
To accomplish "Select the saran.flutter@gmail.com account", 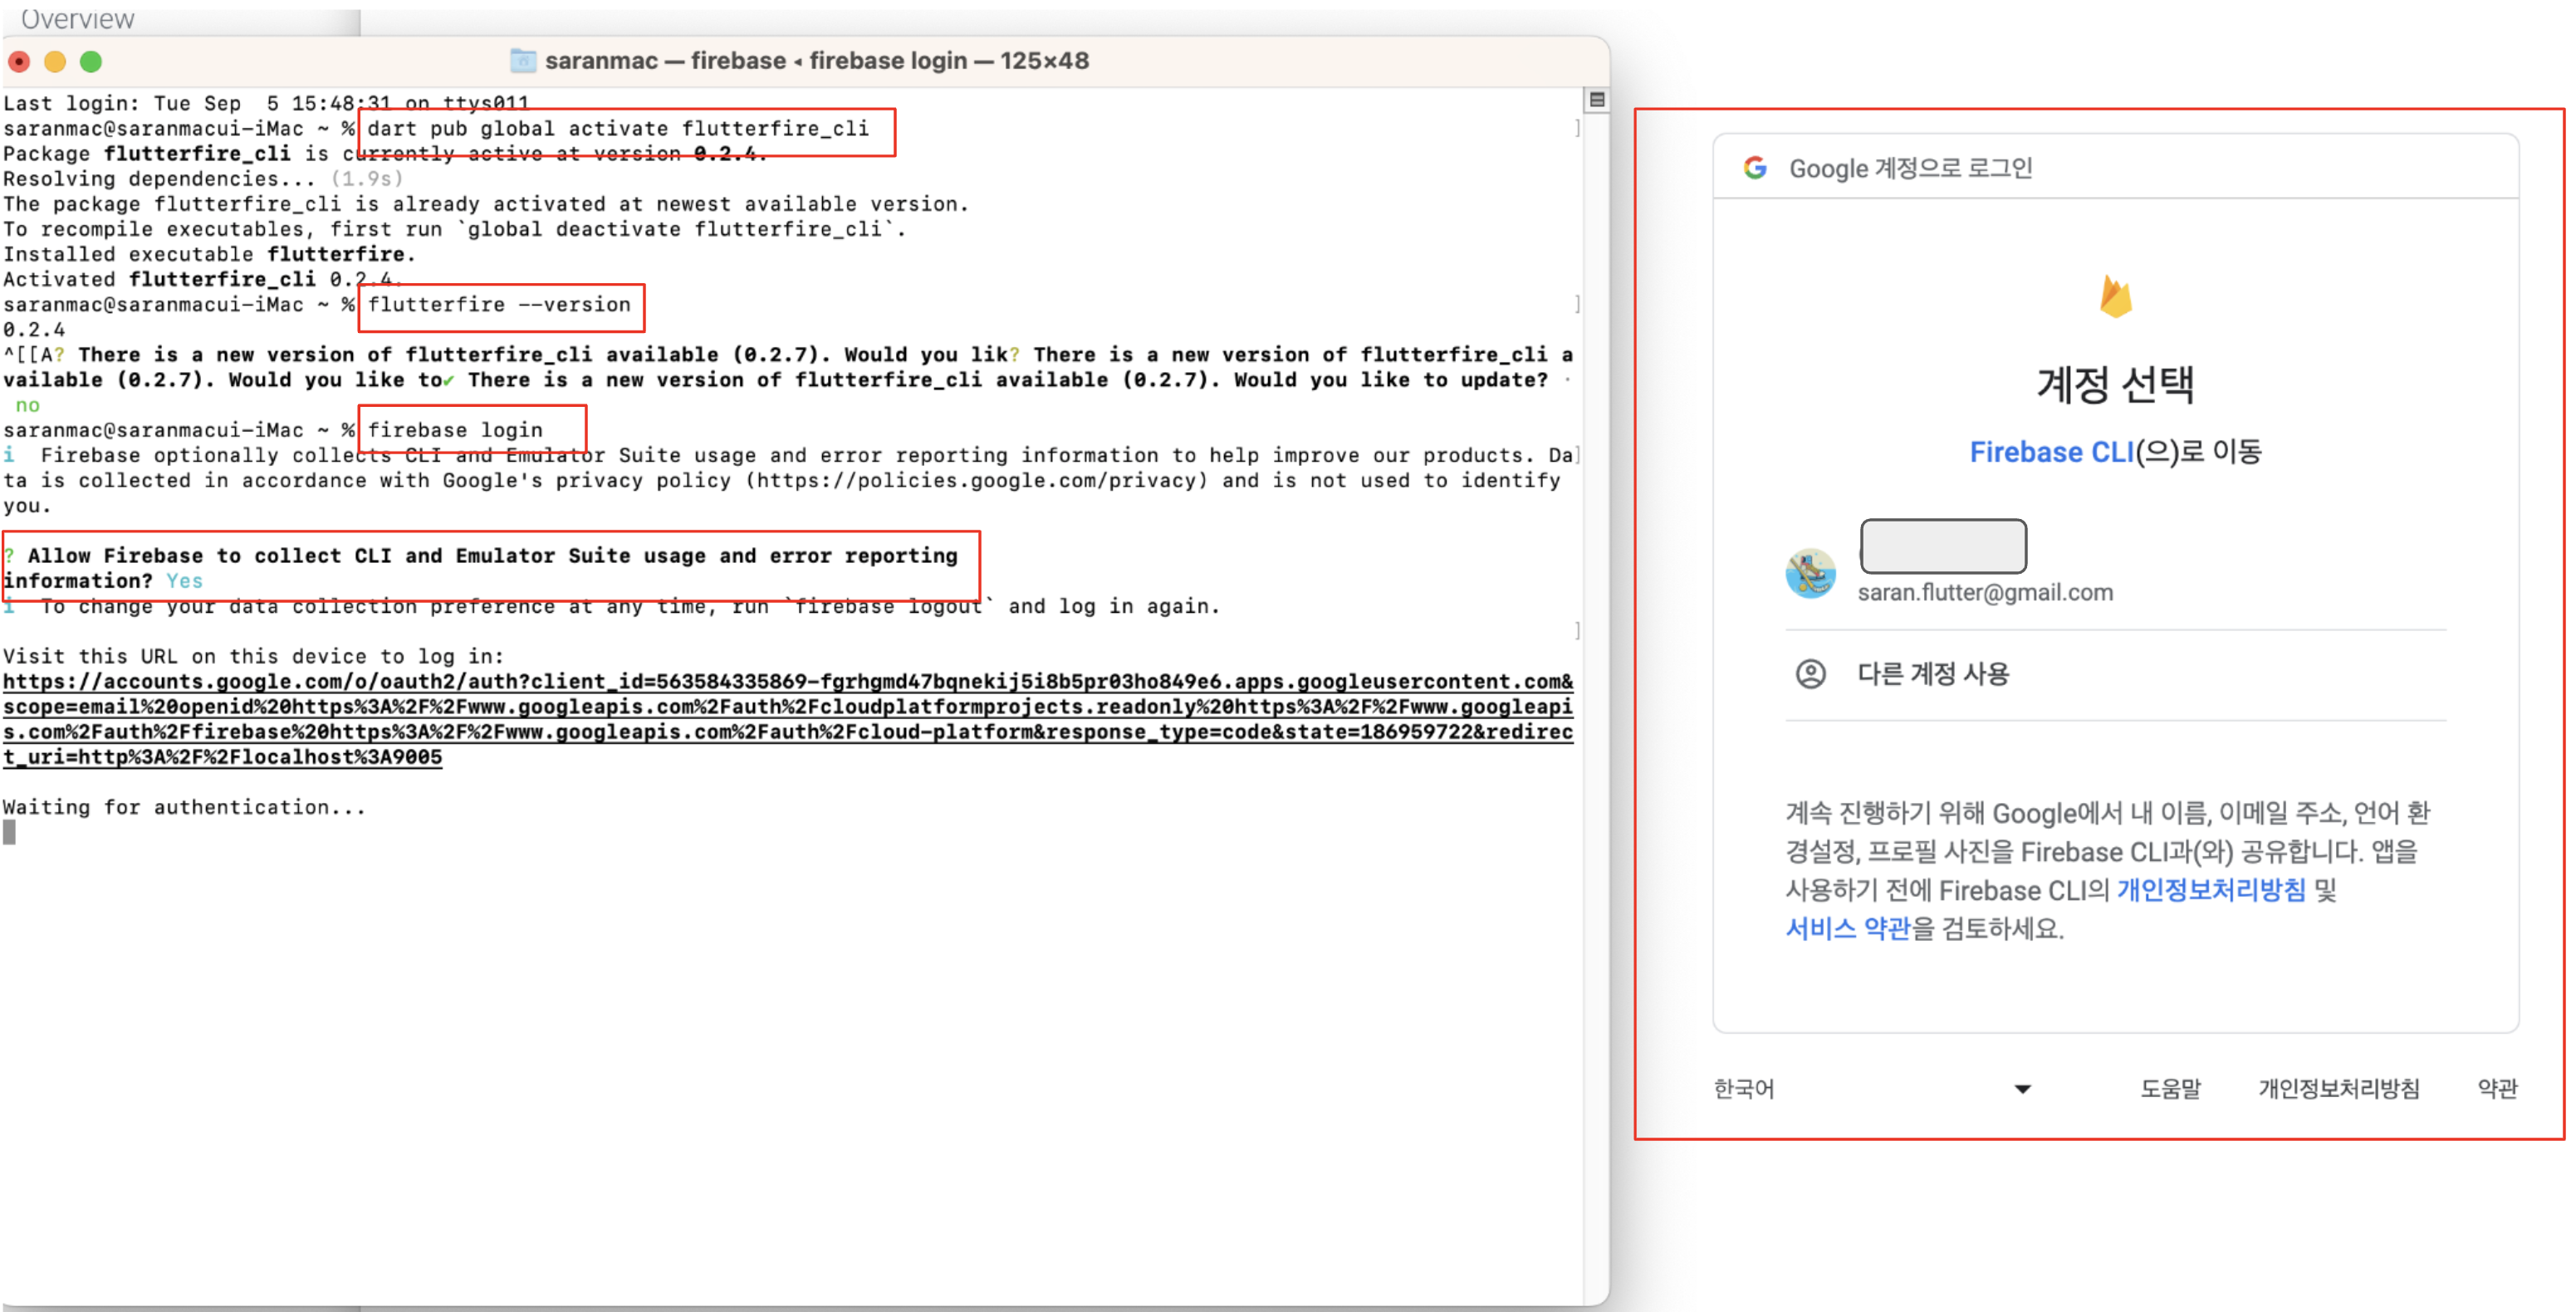I will pos(1984,592).
